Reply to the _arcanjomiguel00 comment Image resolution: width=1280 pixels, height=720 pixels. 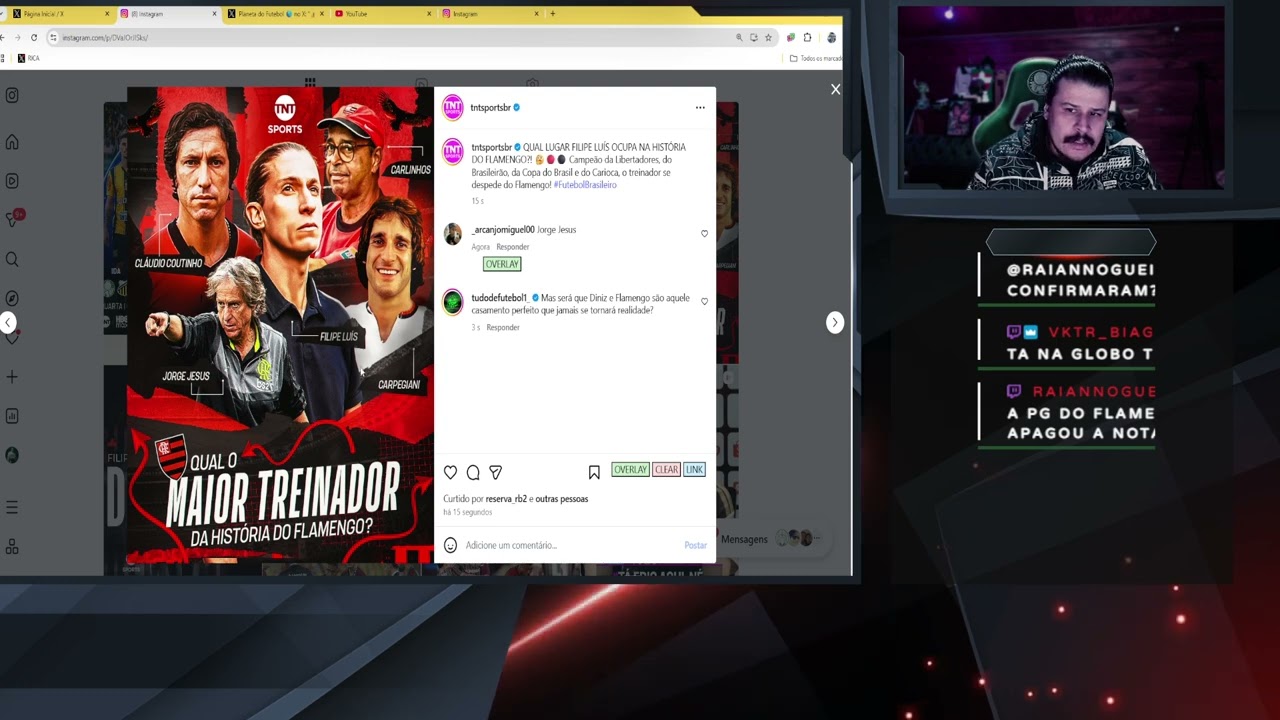point(513,247)
